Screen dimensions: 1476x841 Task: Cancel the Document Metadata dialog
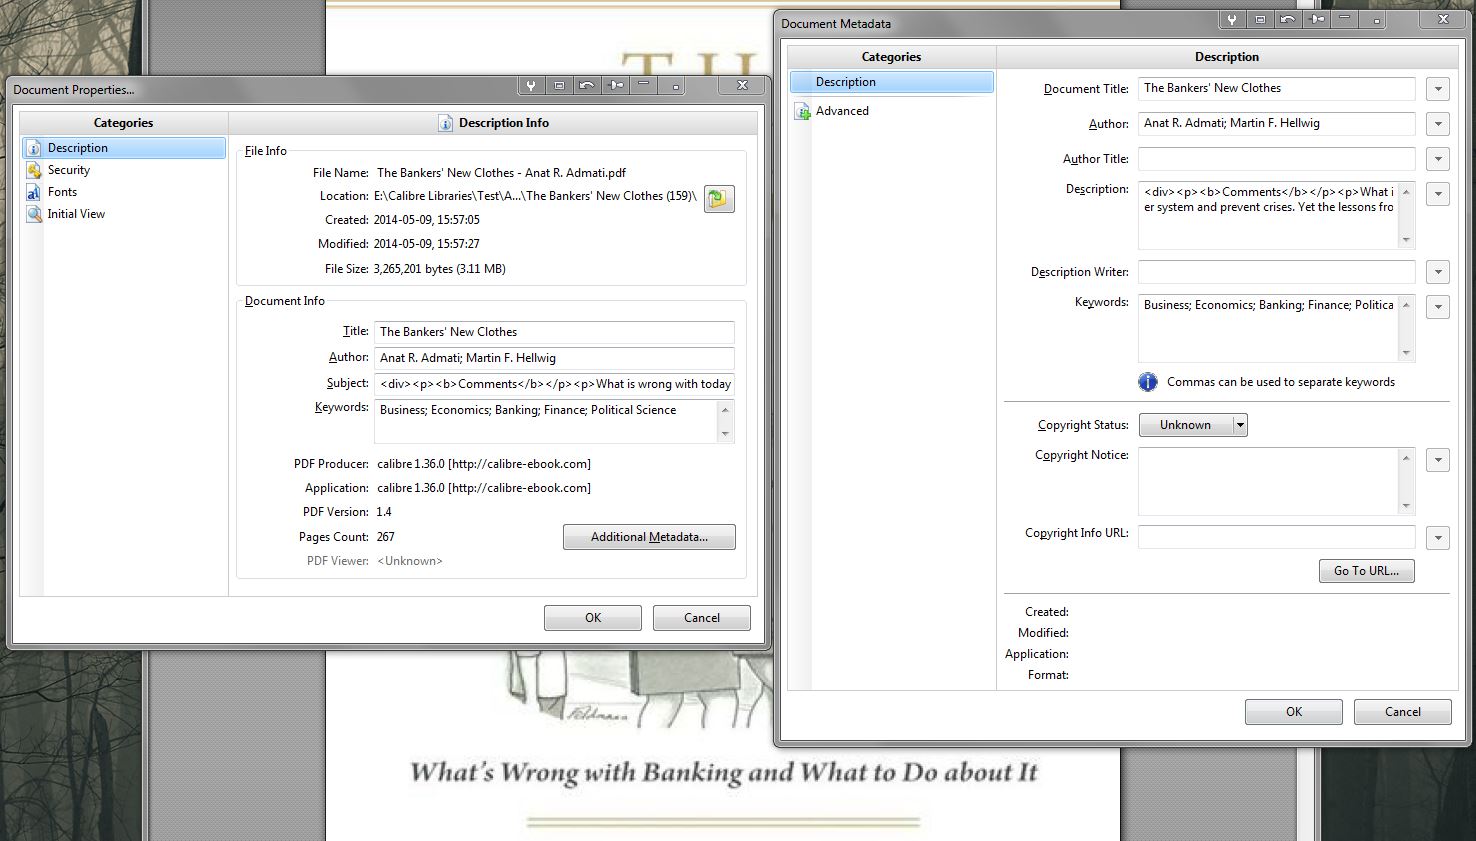tap(1403, 712)
